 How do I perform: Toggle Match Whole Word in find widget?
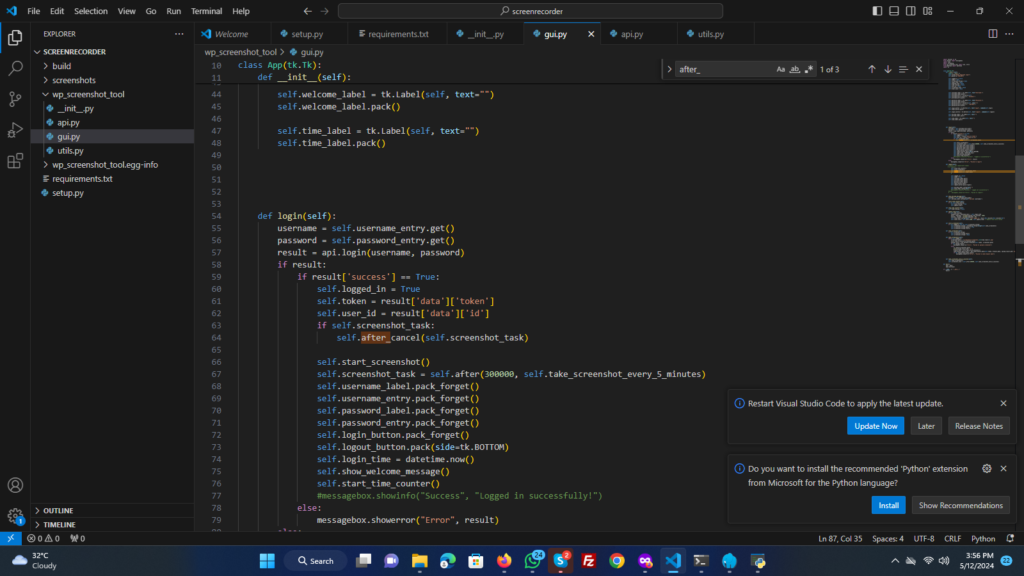click(x=795, y=69)
